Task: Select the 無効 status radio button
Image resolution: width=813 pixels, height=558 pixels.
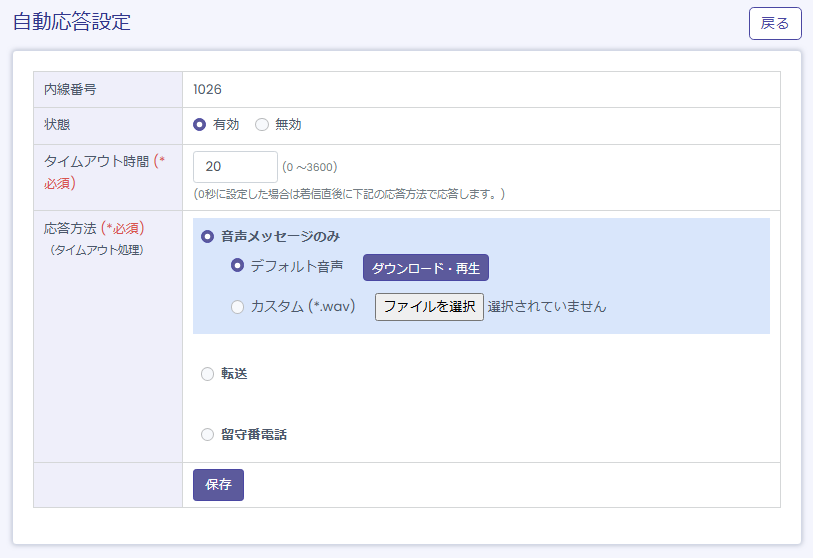Action: pyautogui.click(x=262, y=125)
